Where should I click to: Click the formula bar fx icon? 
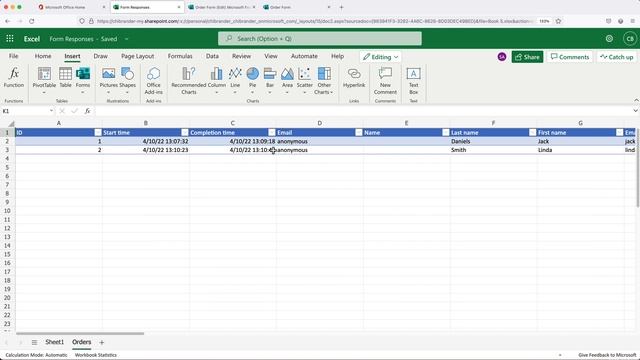87,111
